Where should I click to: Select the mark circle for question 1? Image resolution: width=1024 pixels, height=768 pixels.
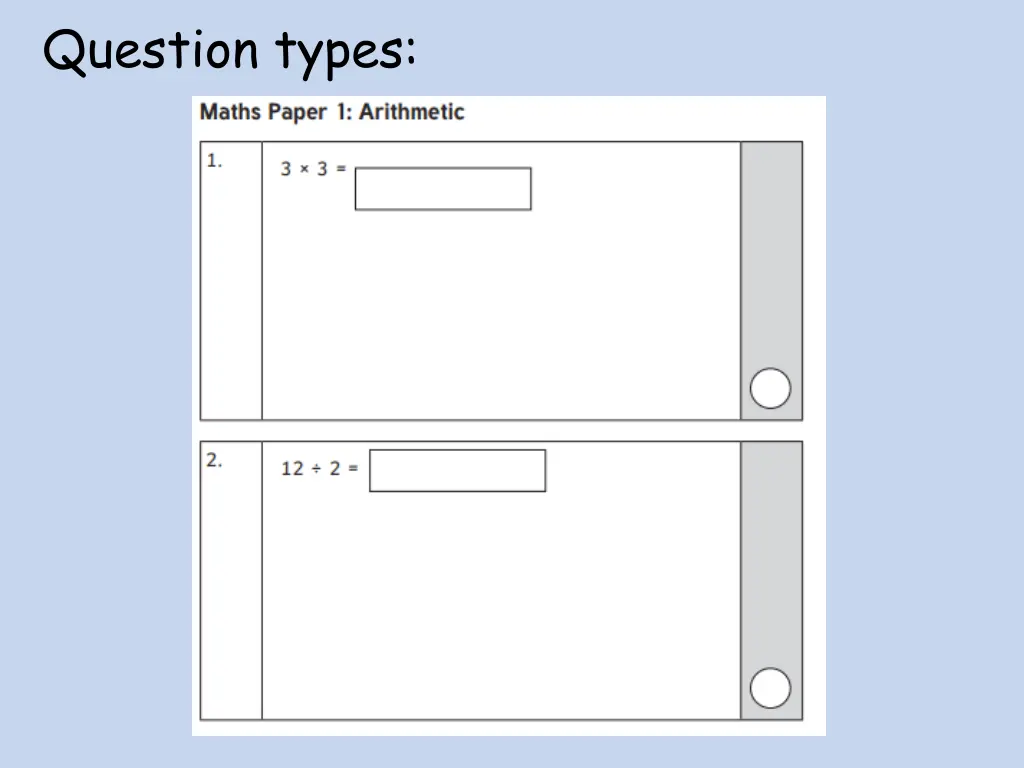click(770, 389)
